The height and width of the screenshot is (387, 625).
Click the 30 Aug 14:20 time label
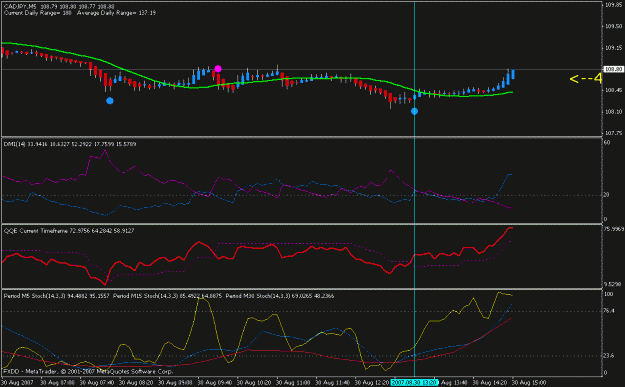click(489, 383)
